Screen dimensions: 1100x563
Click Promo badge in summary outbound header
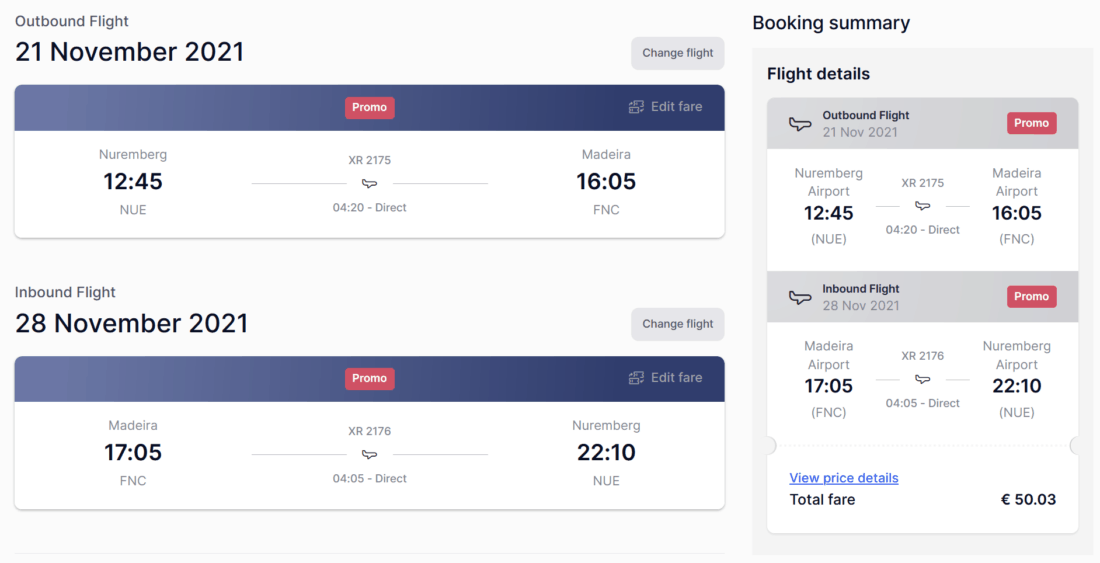[1031, 124]
